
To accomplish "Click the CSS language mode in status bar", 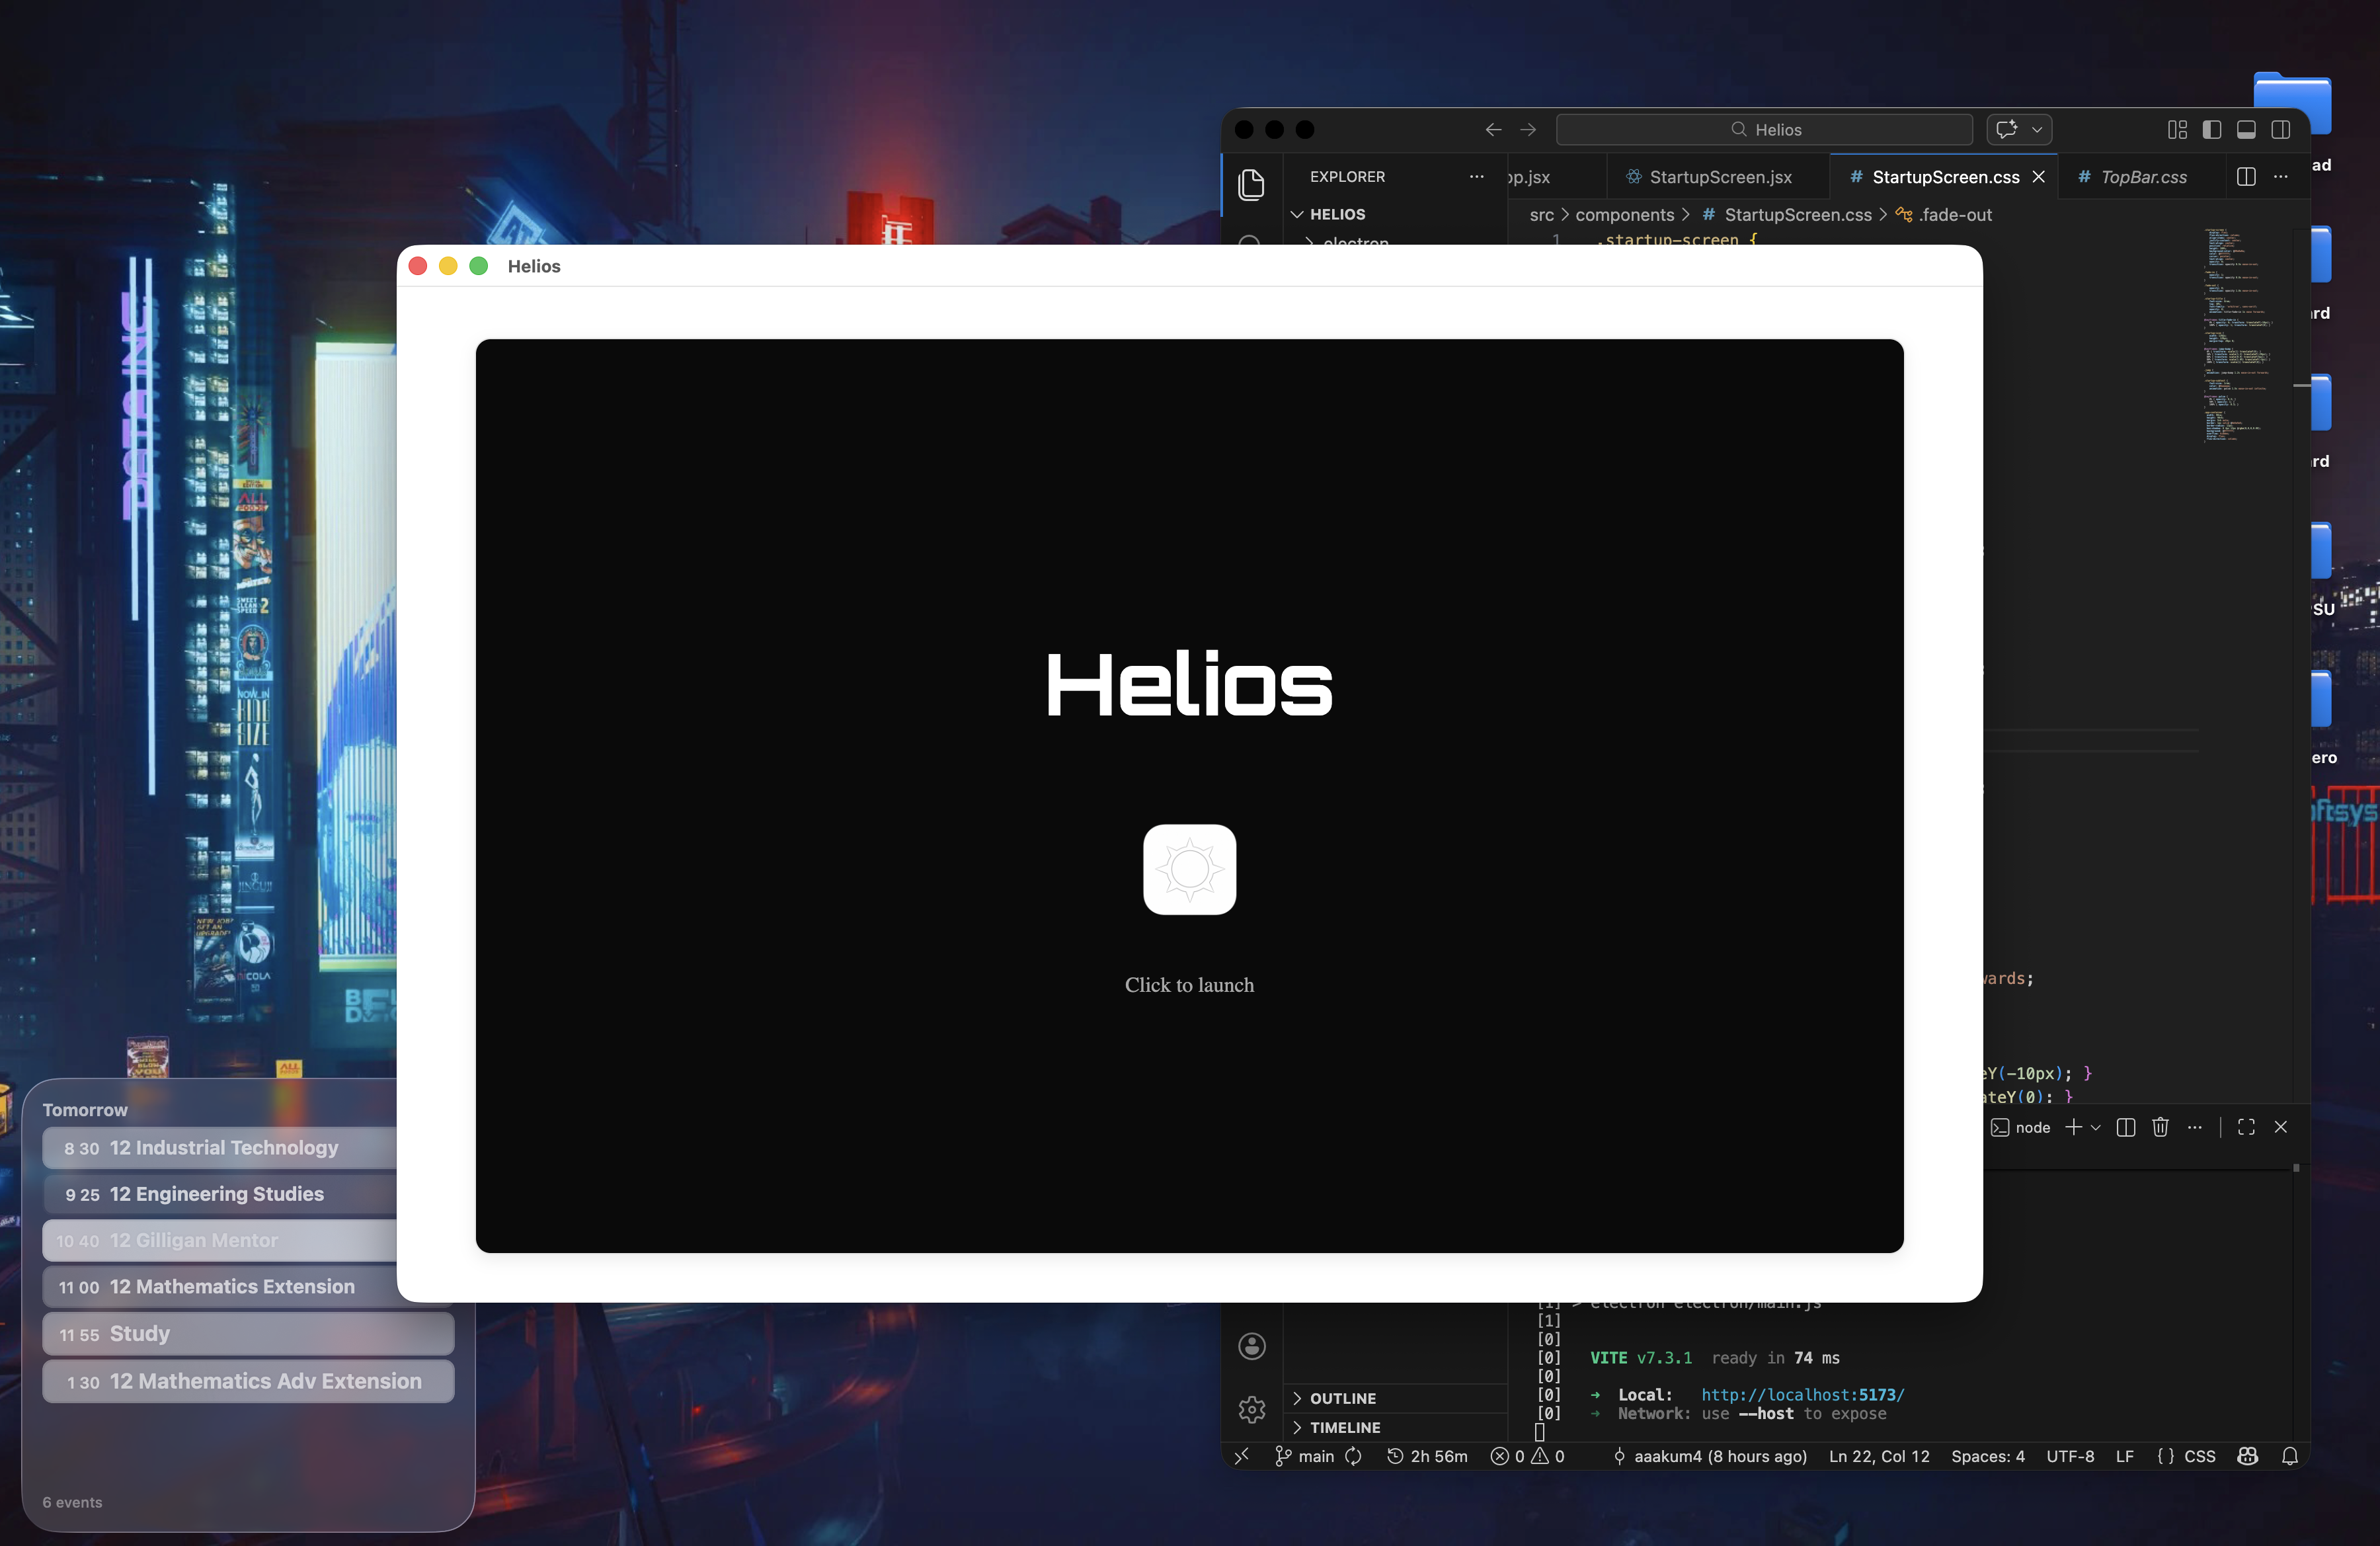I will click(2199, 1456).
